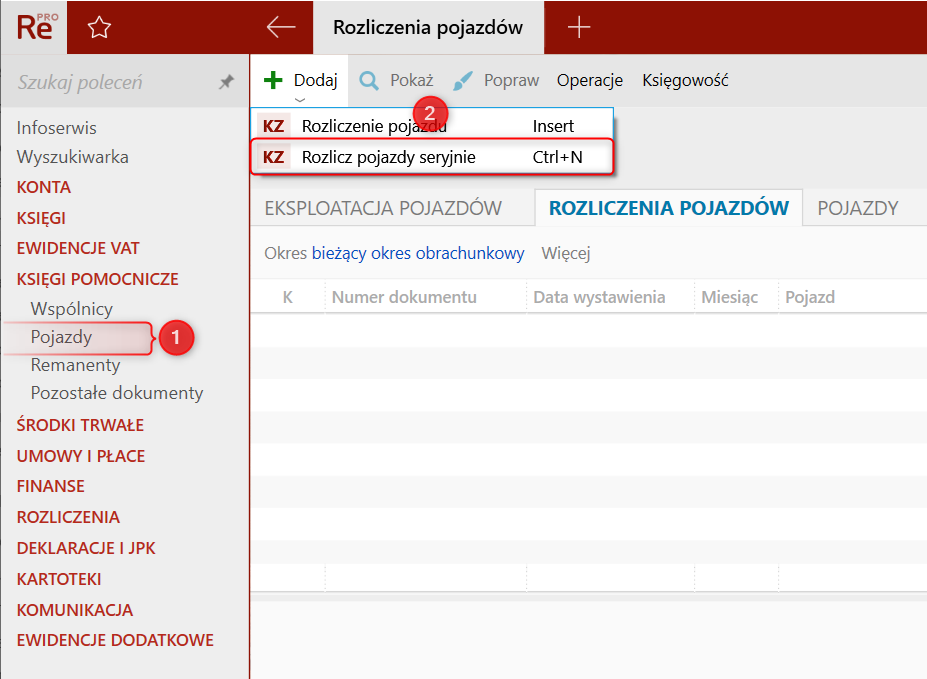Open Infoserwis in the sidebar
This screenshot has width=927, height=679.
(x=57, y=128)
